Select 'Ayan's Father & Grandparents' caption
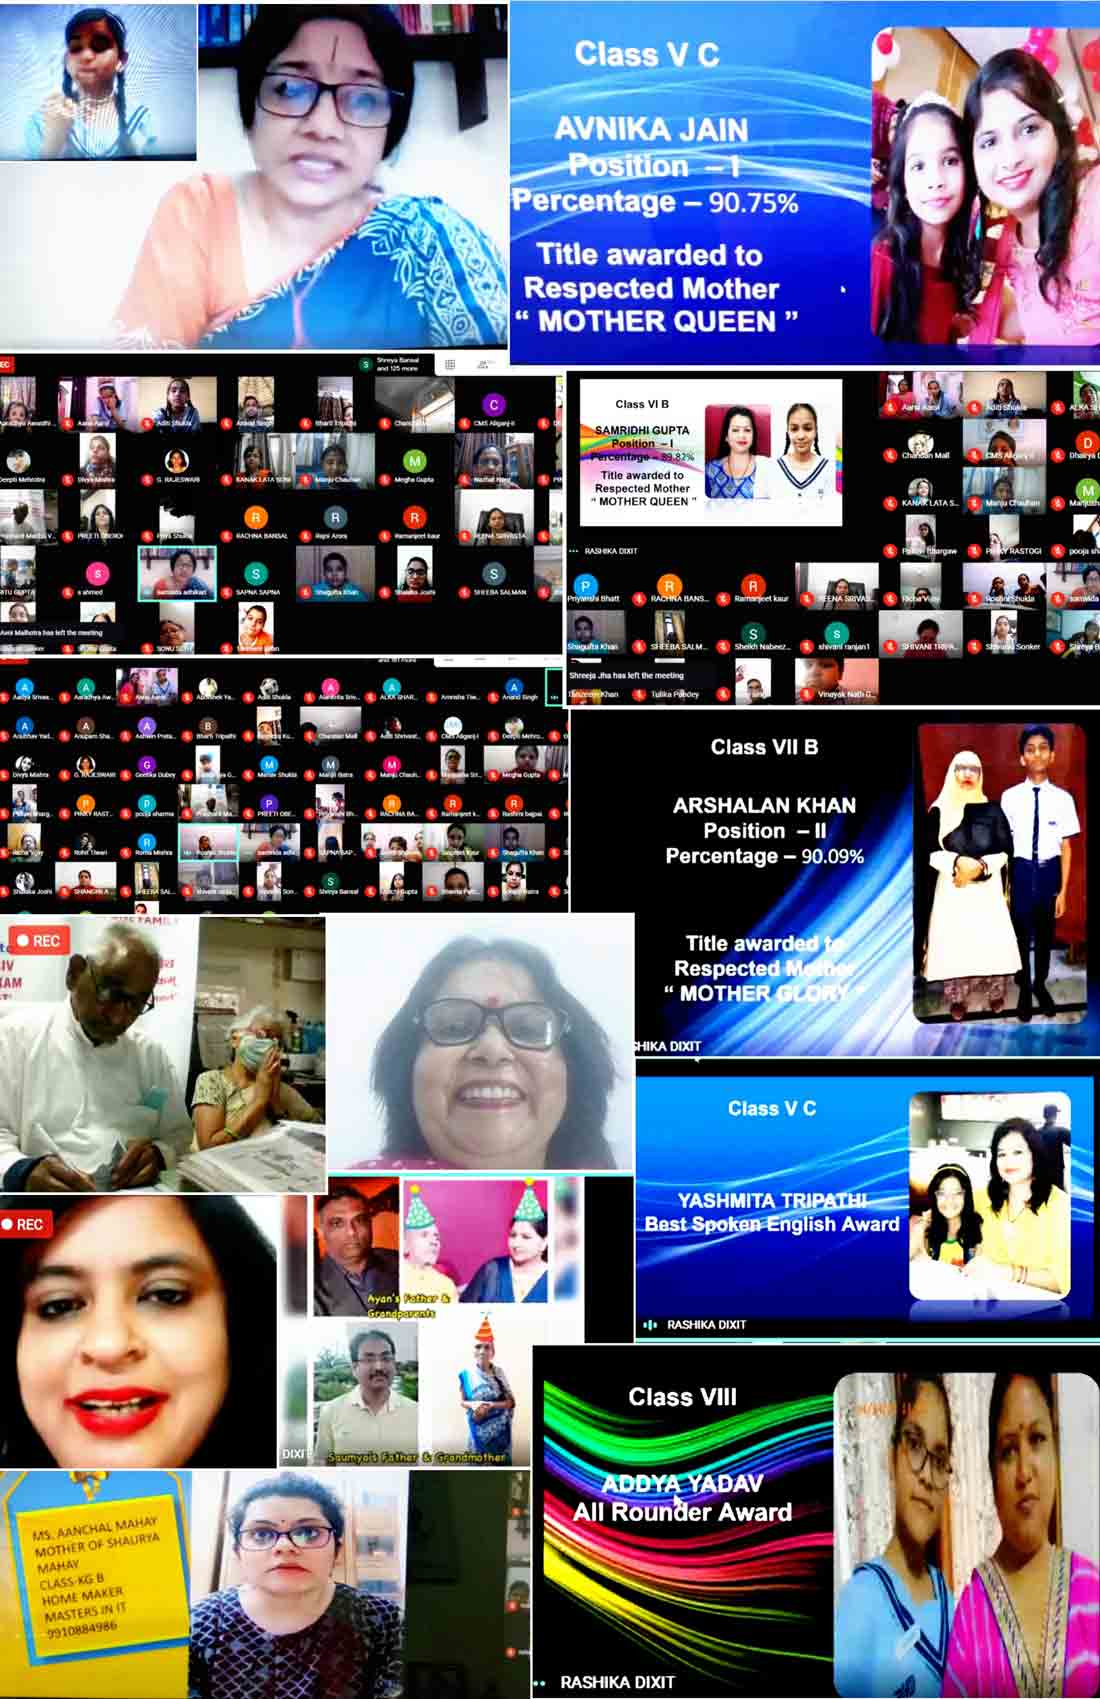This screenshot has width=1100, height=1699. coord(407,1306)
